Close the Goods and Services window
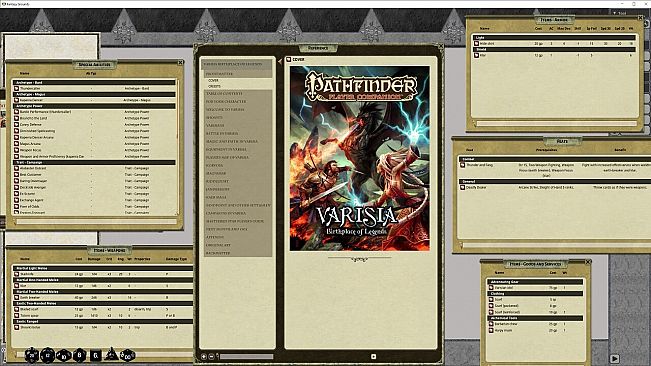 (588, 262)
